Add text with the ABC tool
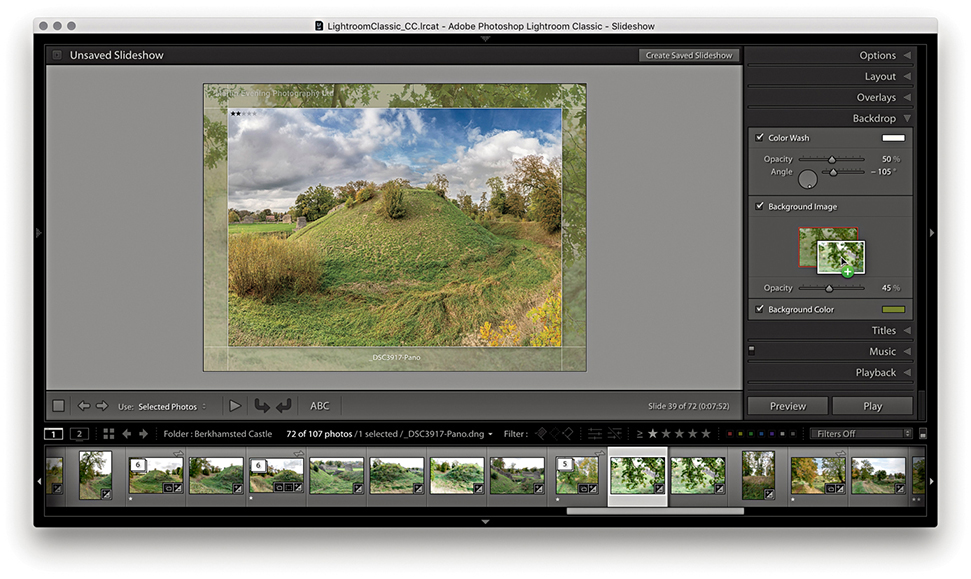The height and width of the screenshot is (579, 971). 320,406
